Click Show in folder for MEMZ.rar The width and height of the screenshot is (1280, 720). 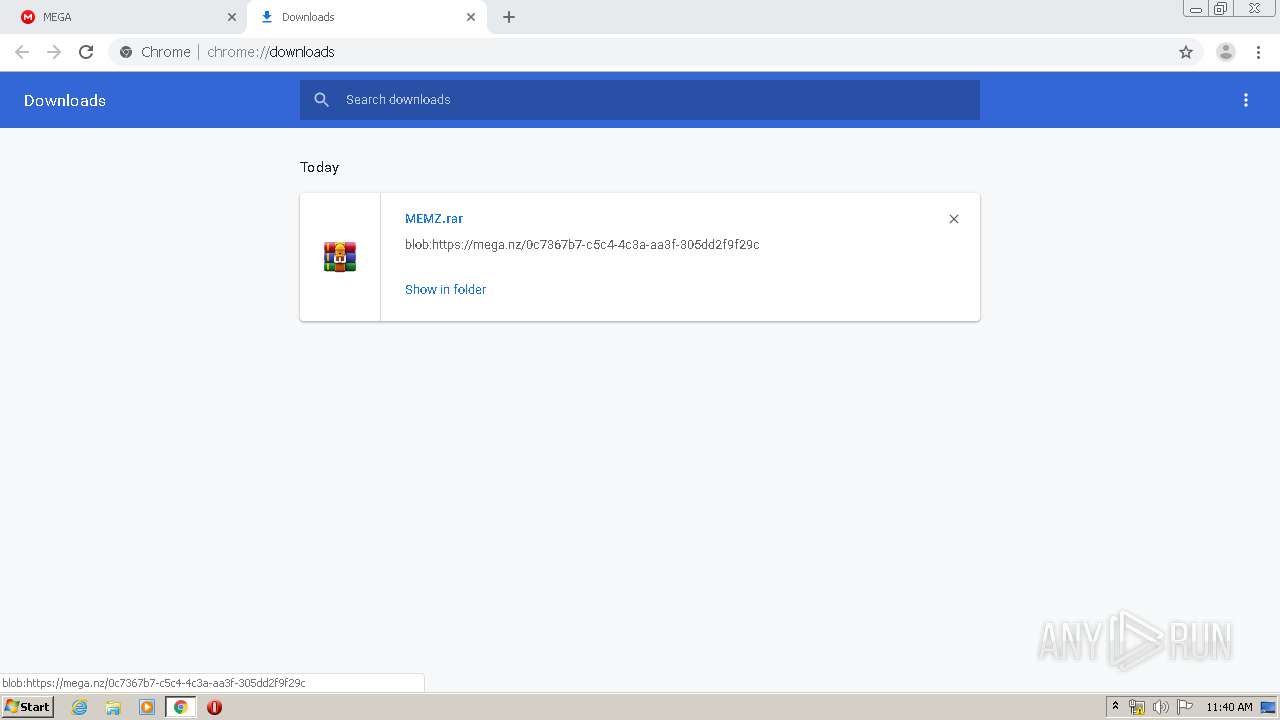pyautogui.click(x=445, y=289)
